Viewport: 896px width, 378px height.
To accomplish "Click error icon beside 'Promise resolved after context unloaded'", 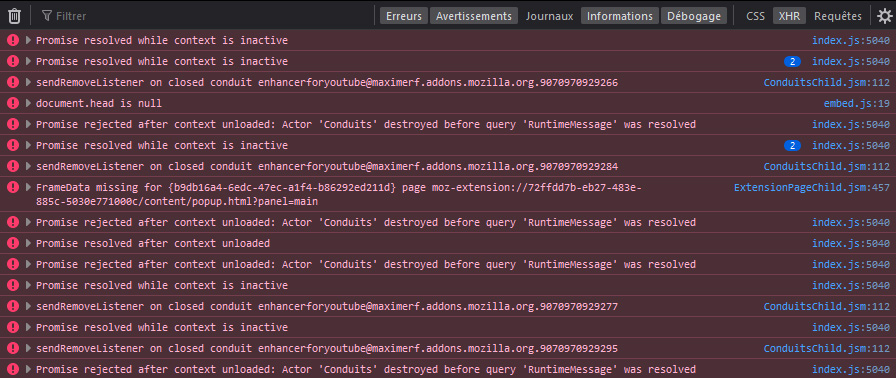I will 13,243.
